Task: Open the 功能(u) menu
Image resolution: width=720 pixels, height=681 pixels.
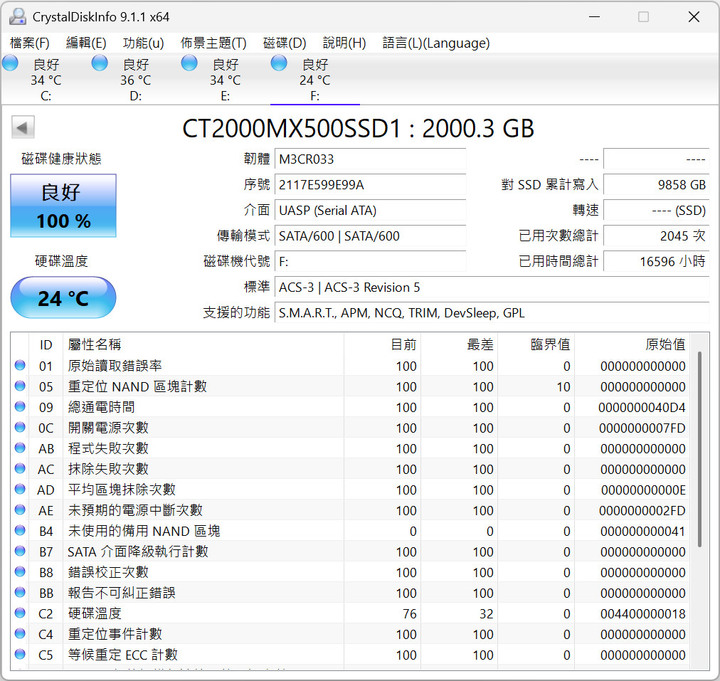Action: click(143, 43)
